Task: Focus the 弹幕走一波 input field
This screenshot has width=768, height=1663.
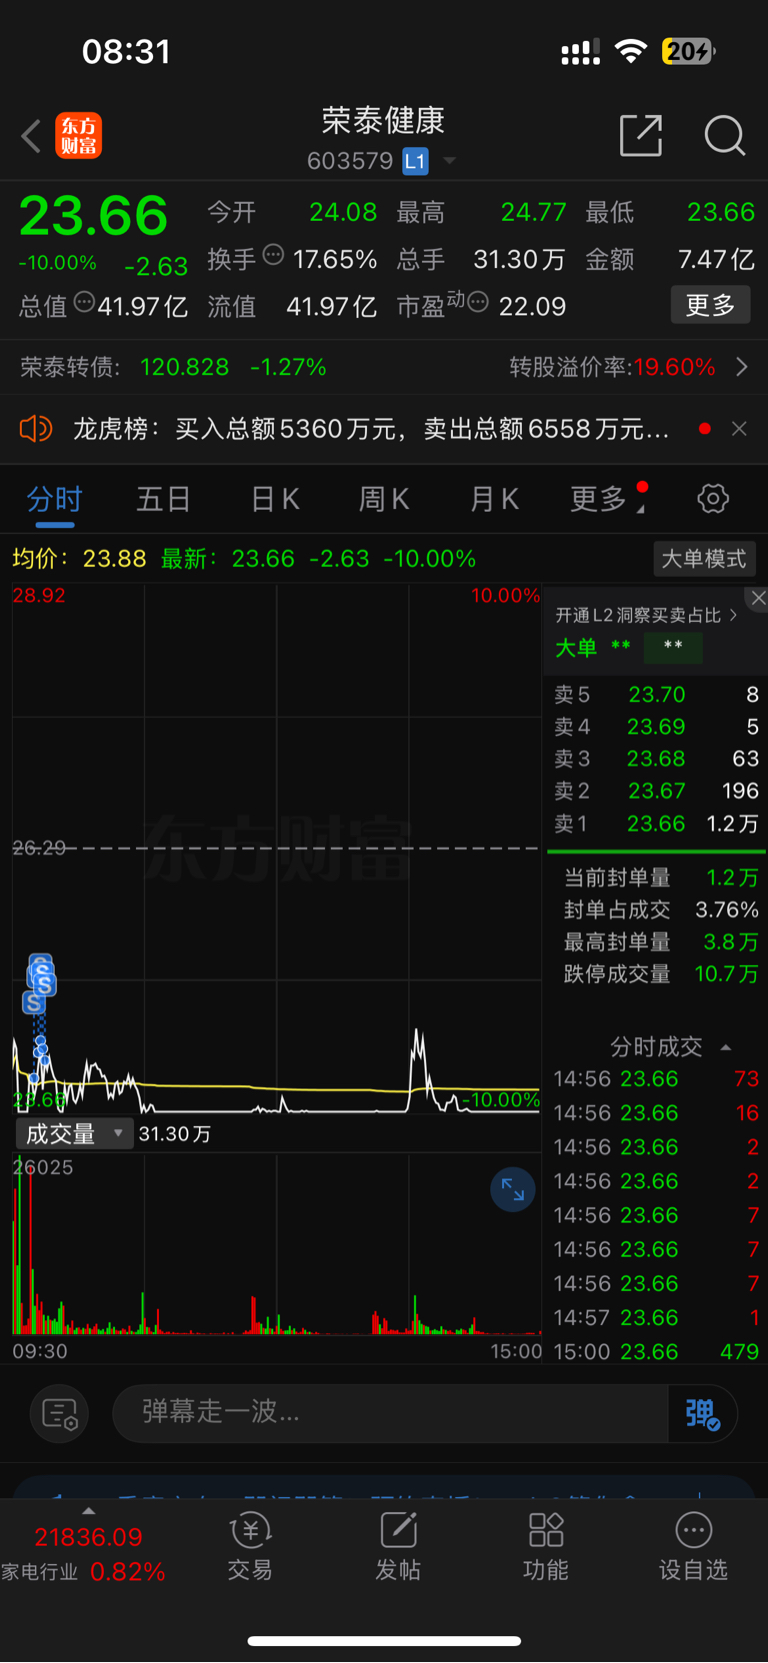Action: 390,1412
